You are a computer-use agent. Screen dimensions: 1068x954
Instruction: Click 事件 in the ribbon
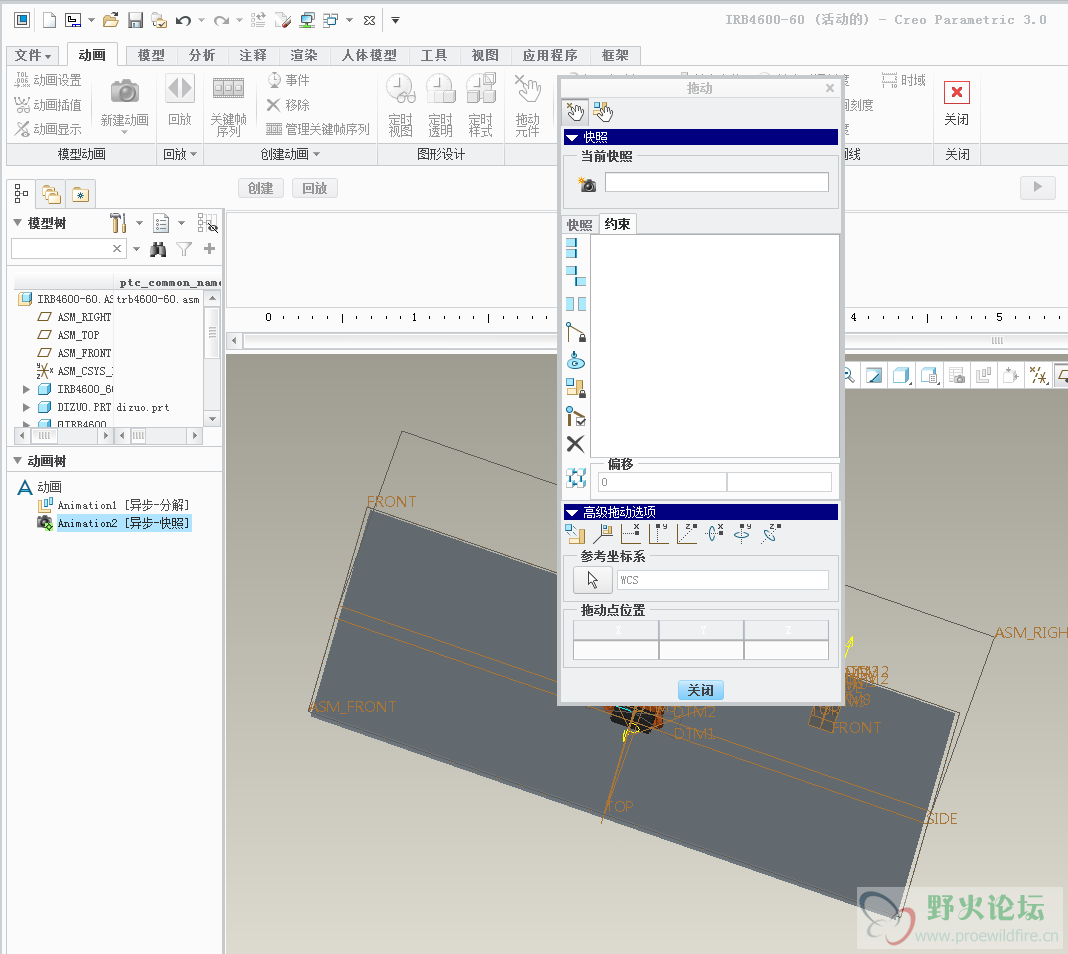(289, 80)
